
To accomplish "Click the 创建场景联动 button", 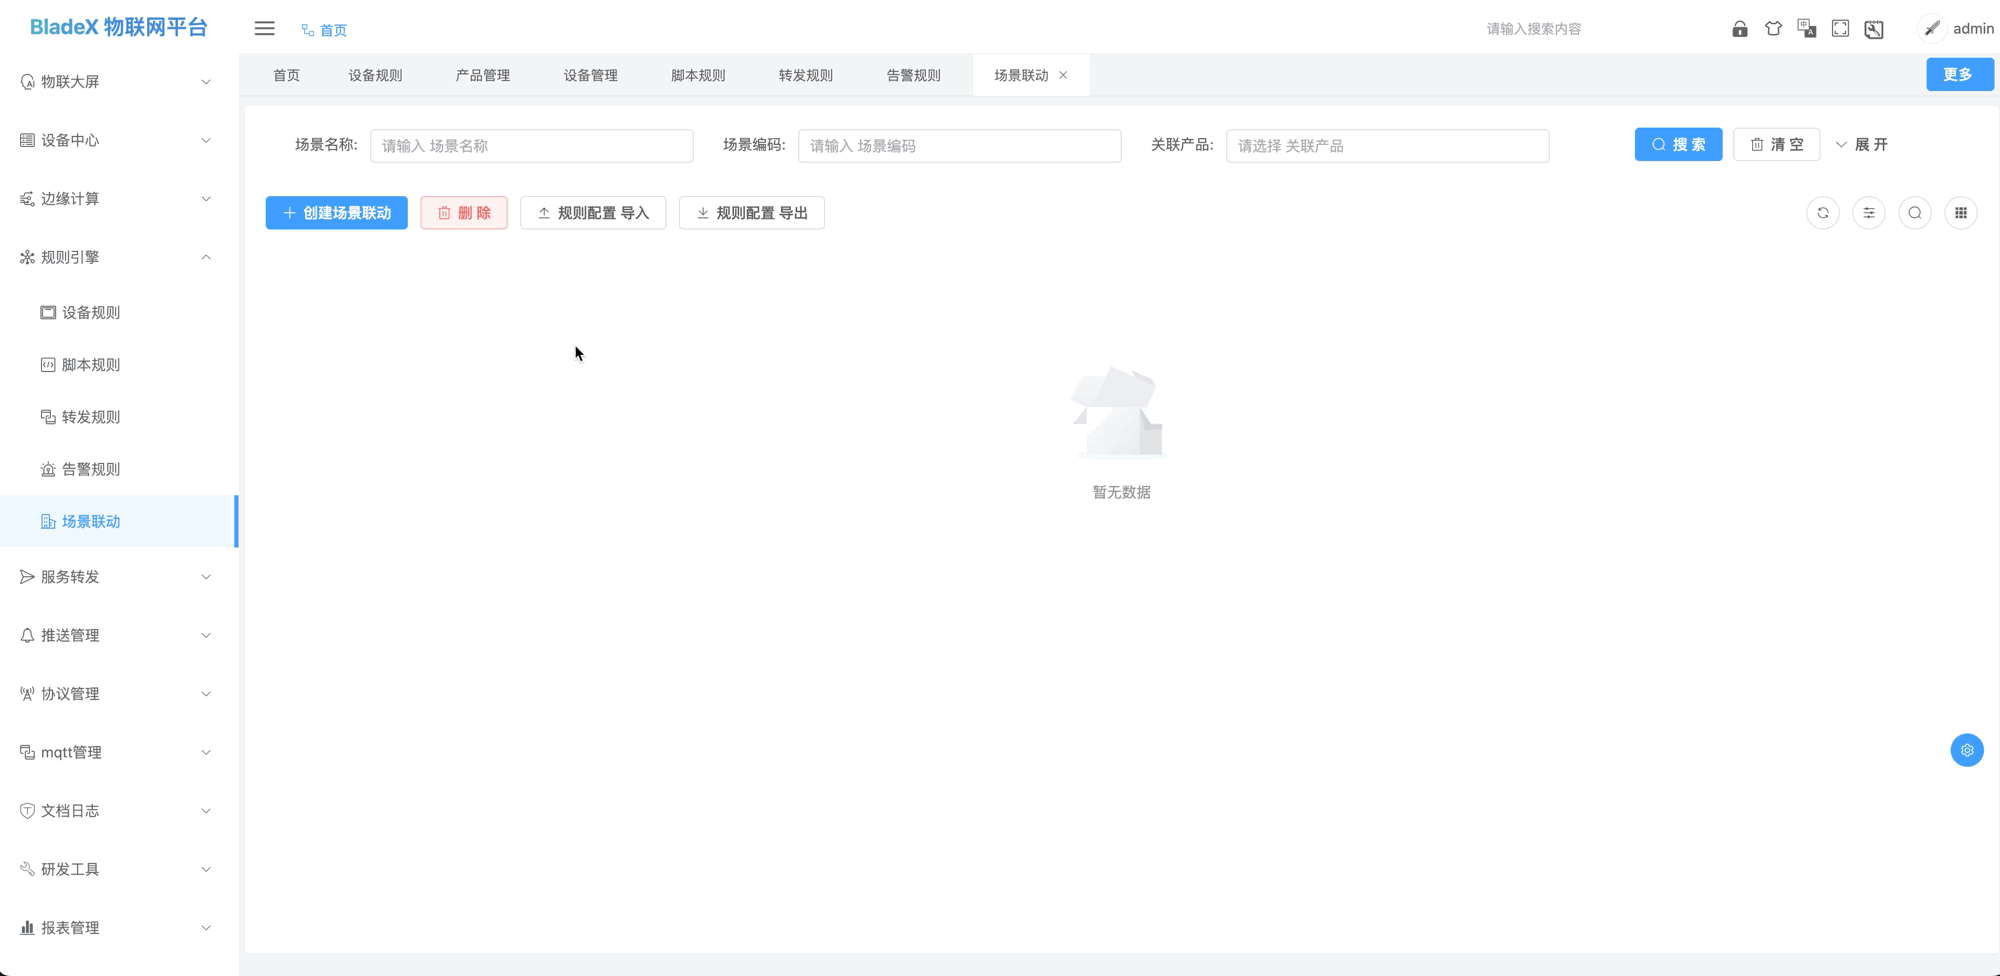I will pos(336,213).
